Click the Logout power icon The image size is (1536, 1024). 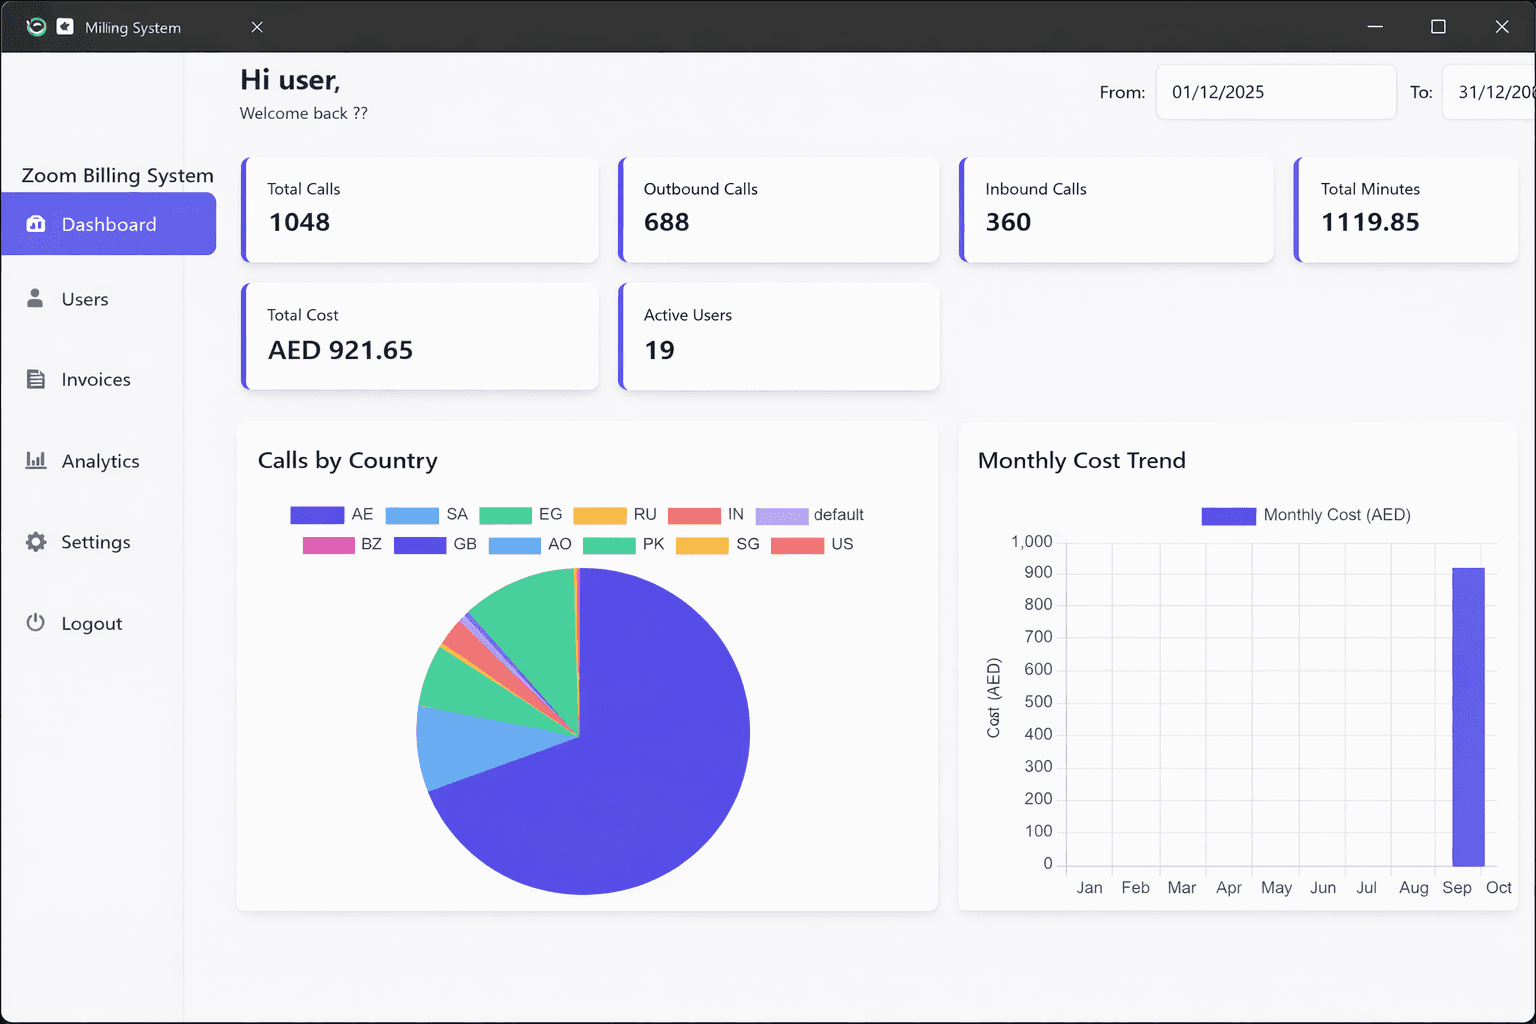point(36,622)
